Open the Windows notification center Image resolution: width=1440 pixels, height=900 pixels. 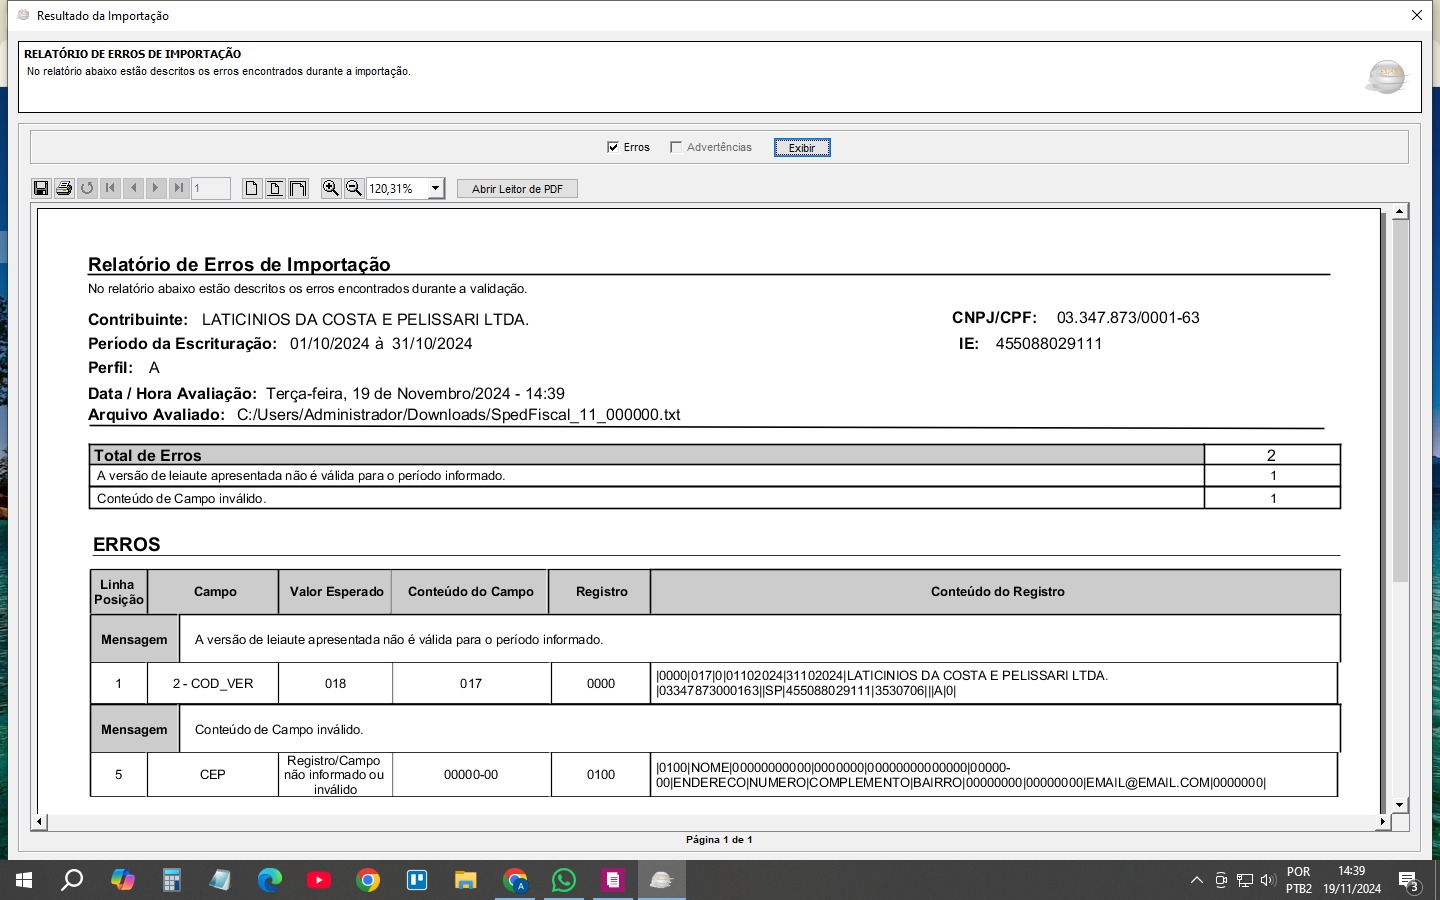(1409, 881)
